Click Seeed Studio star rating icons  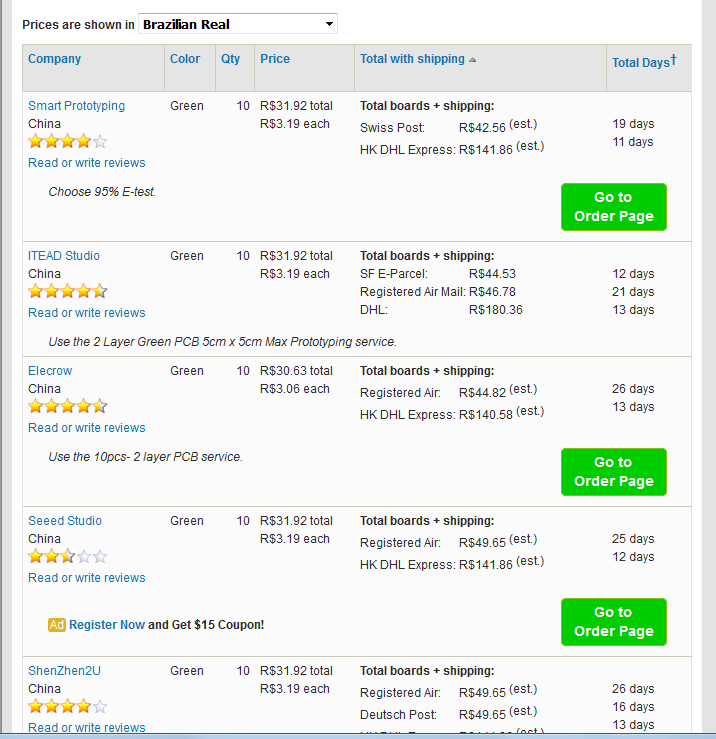coord(67,556)
